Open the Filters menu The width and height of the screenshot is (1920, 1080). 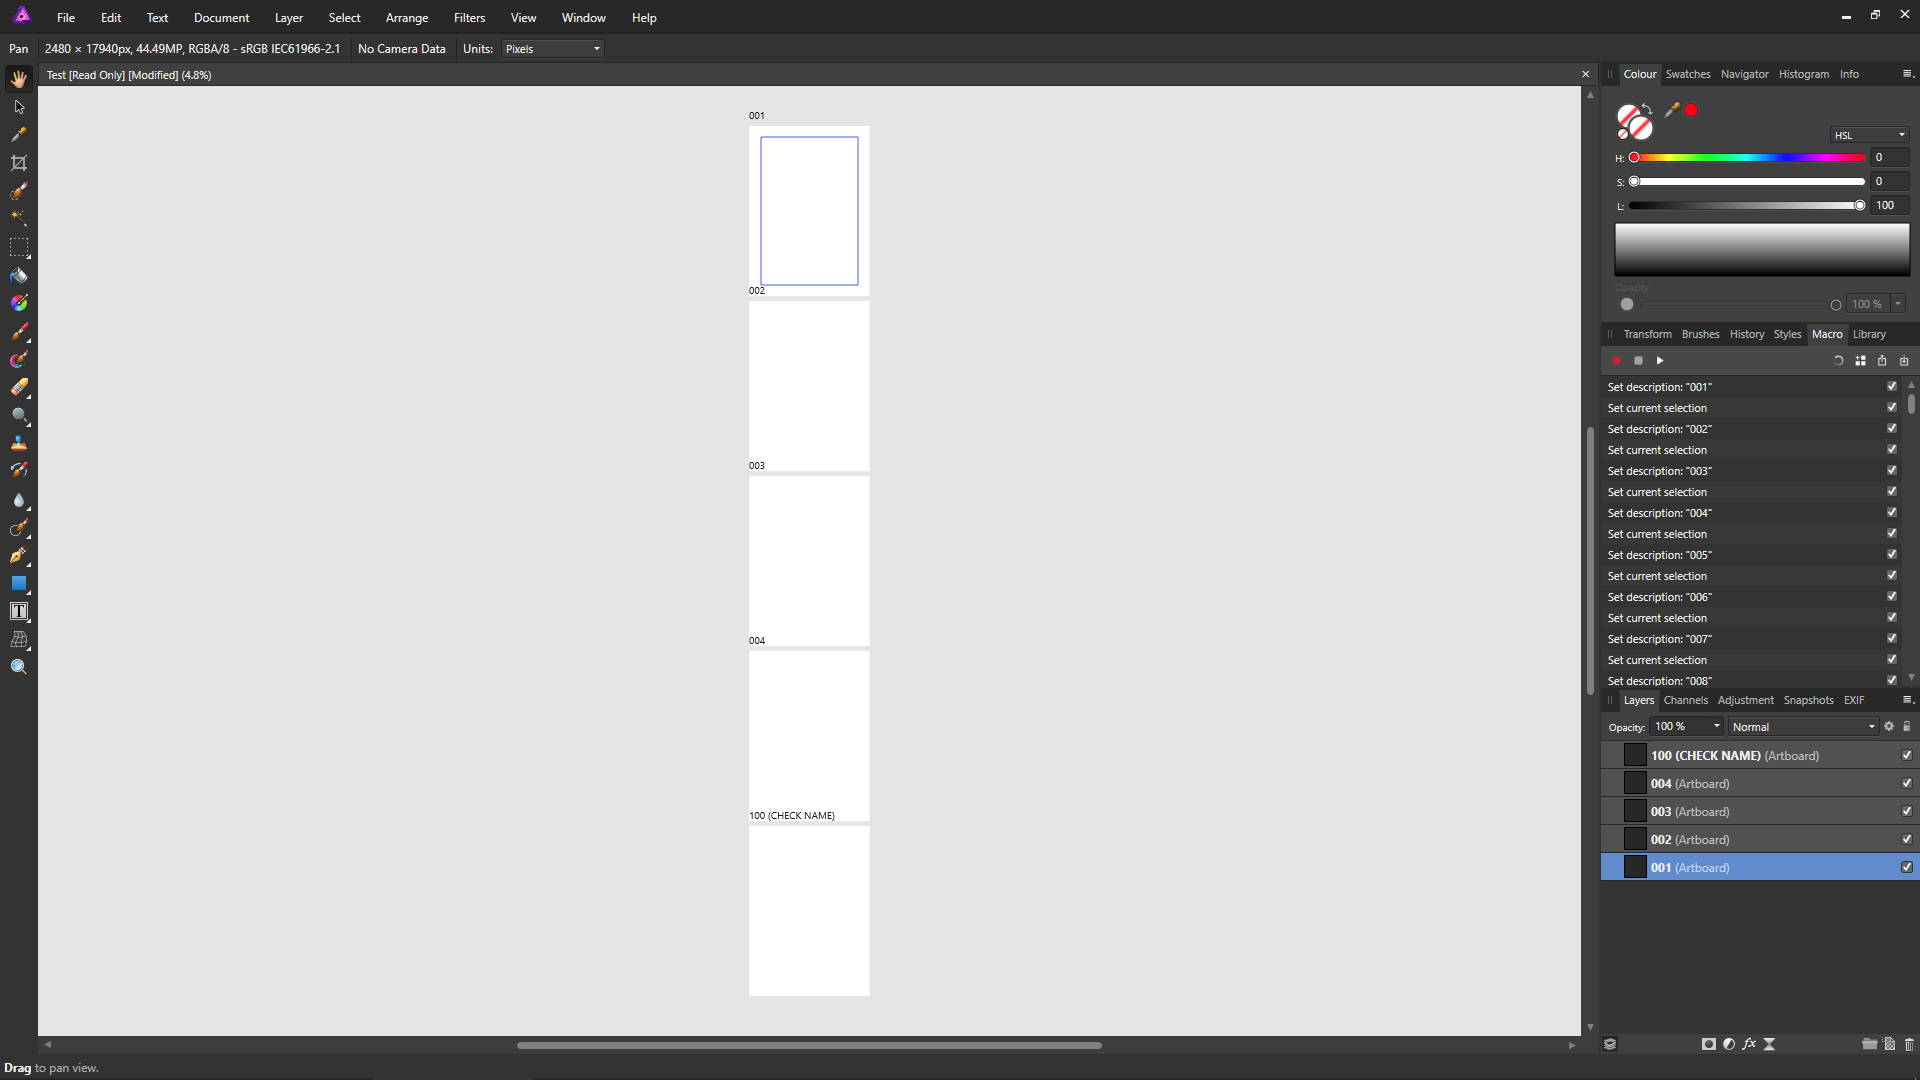coord(469,18)
